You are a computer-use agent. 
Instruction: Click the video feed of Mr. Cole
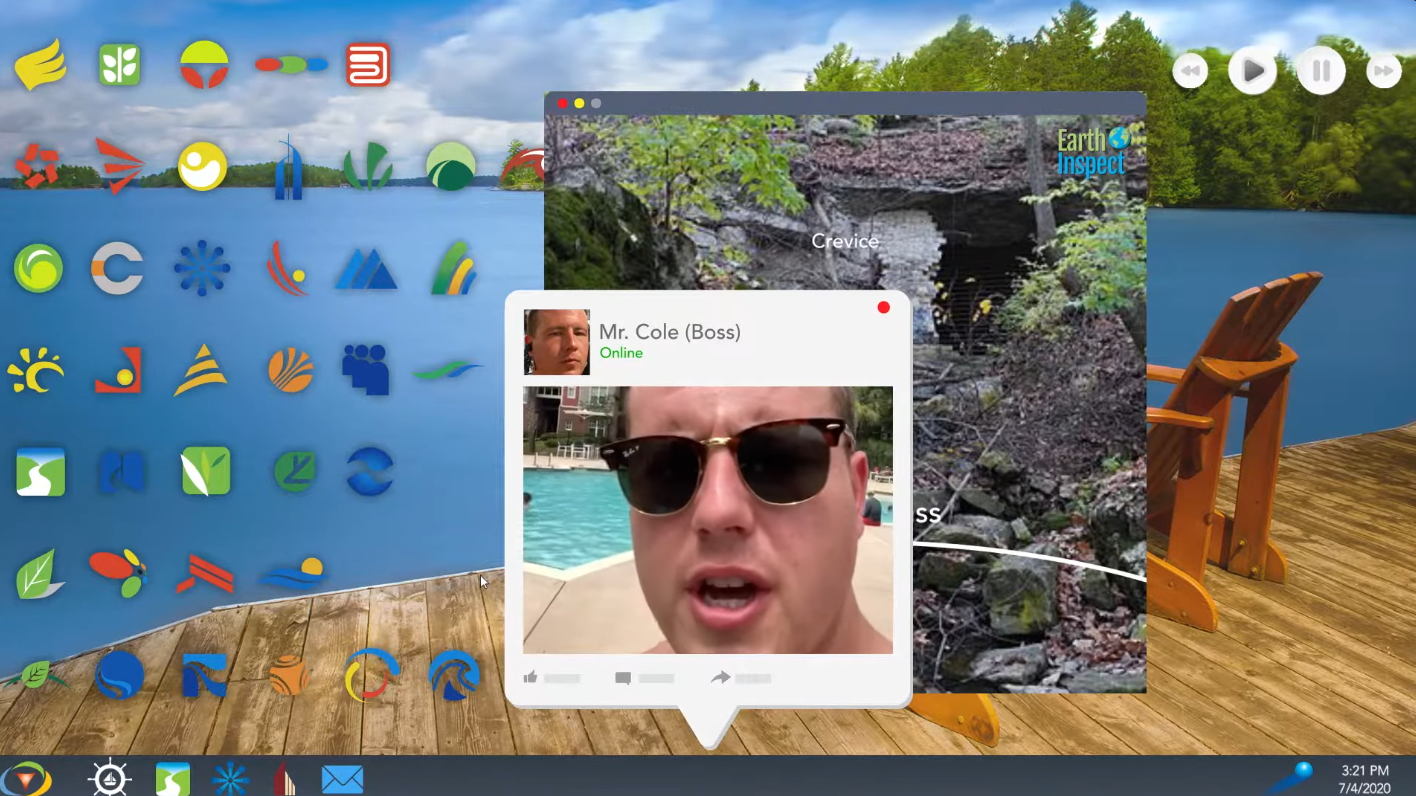click(x=708, y=520)
